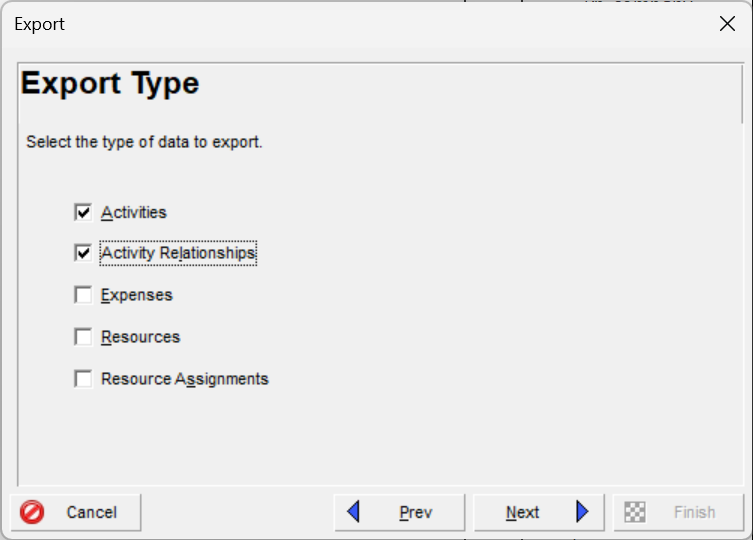Click the Resource Assignments label text
The width and height of the screenshot is (753, 540).
[x=185, y=379]
